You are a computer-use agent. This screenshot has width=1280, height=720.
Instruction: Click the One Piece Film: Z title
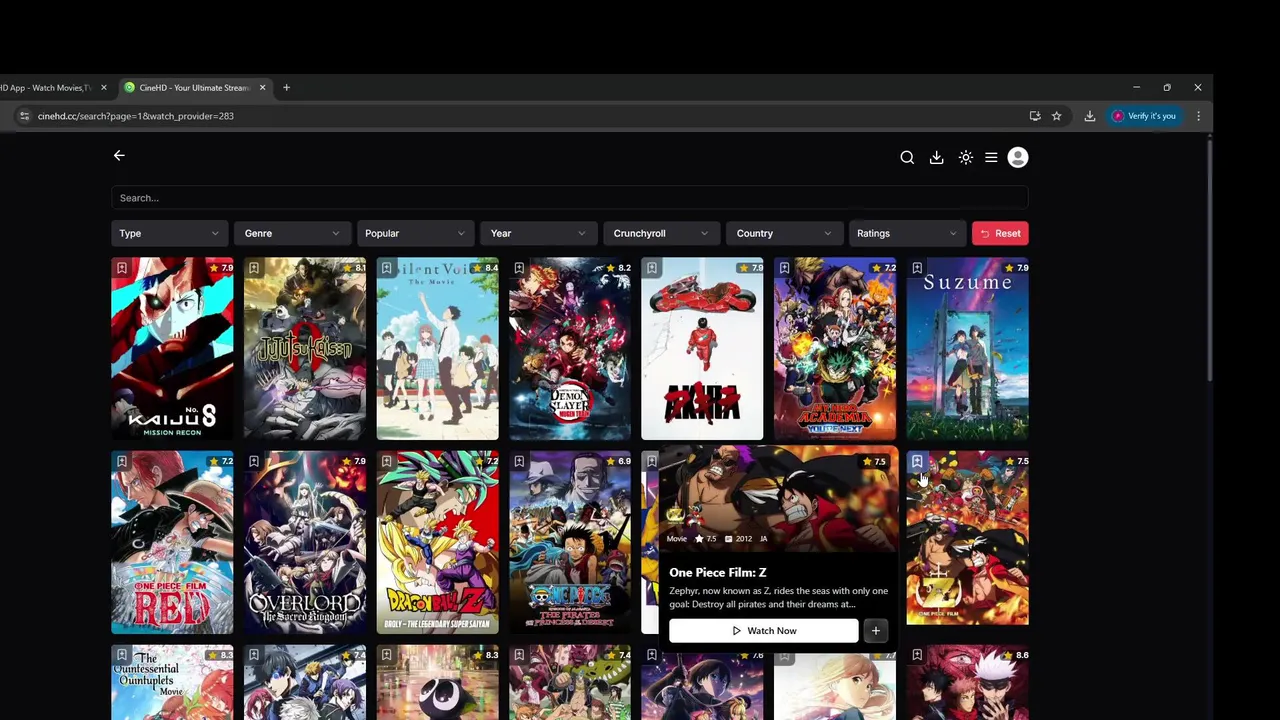click(718, 573)
